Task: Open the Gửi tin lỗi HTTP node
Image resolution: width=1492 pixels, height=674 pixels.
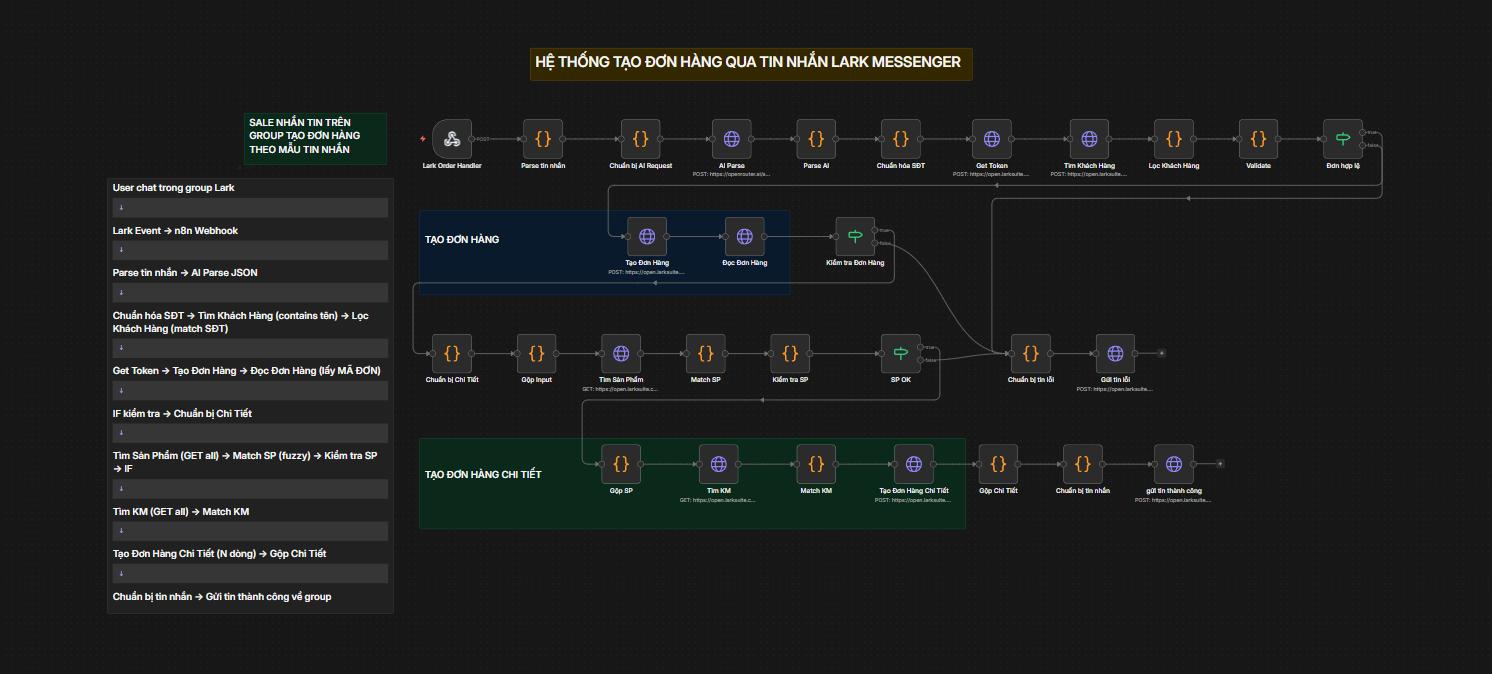Action: point(1115,354)
